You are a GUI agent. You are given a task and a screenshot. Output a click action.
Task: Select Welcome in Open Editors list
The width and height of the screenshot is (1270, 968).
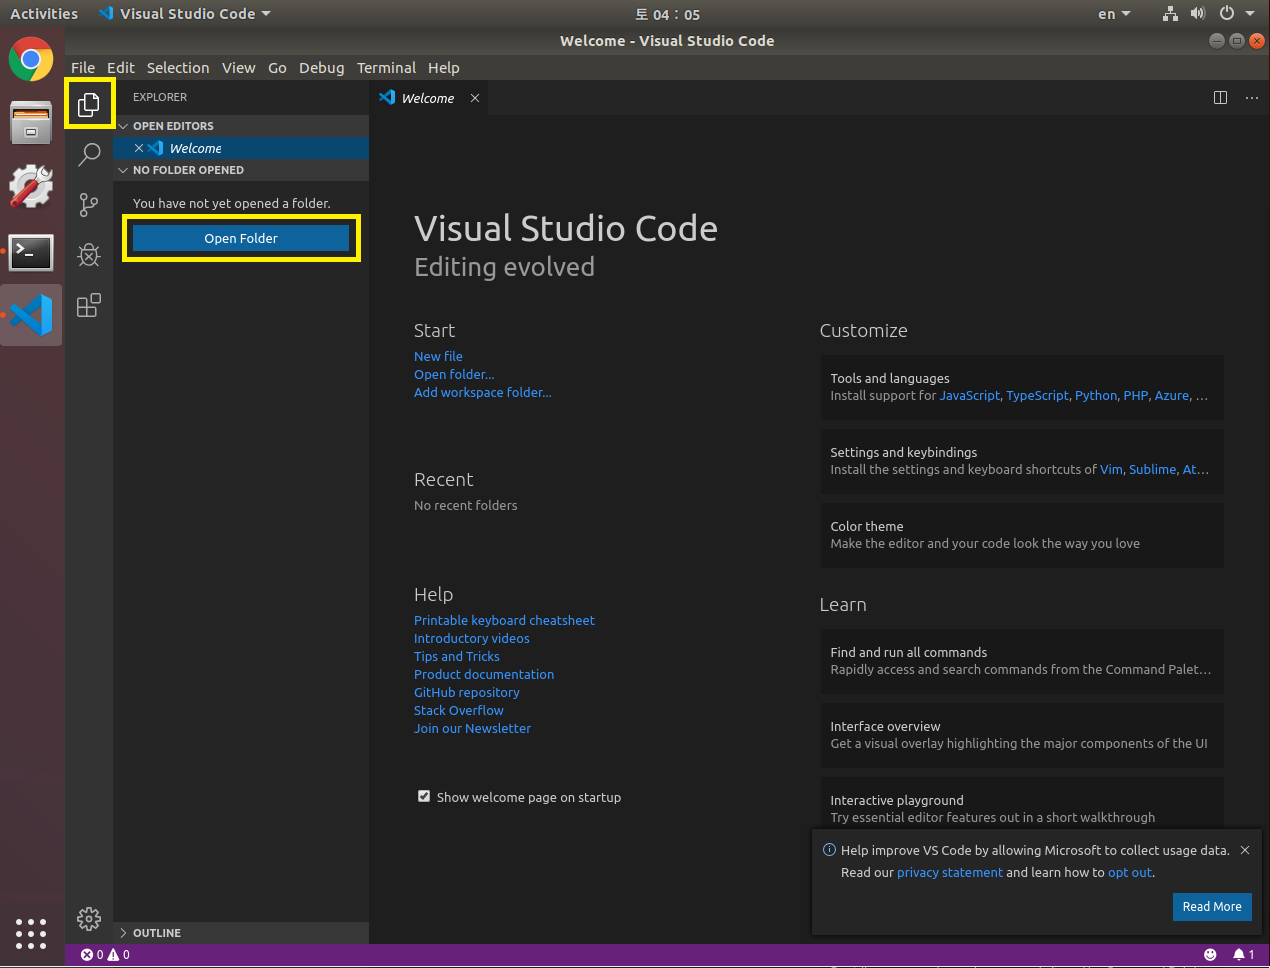tap(241, 148)
